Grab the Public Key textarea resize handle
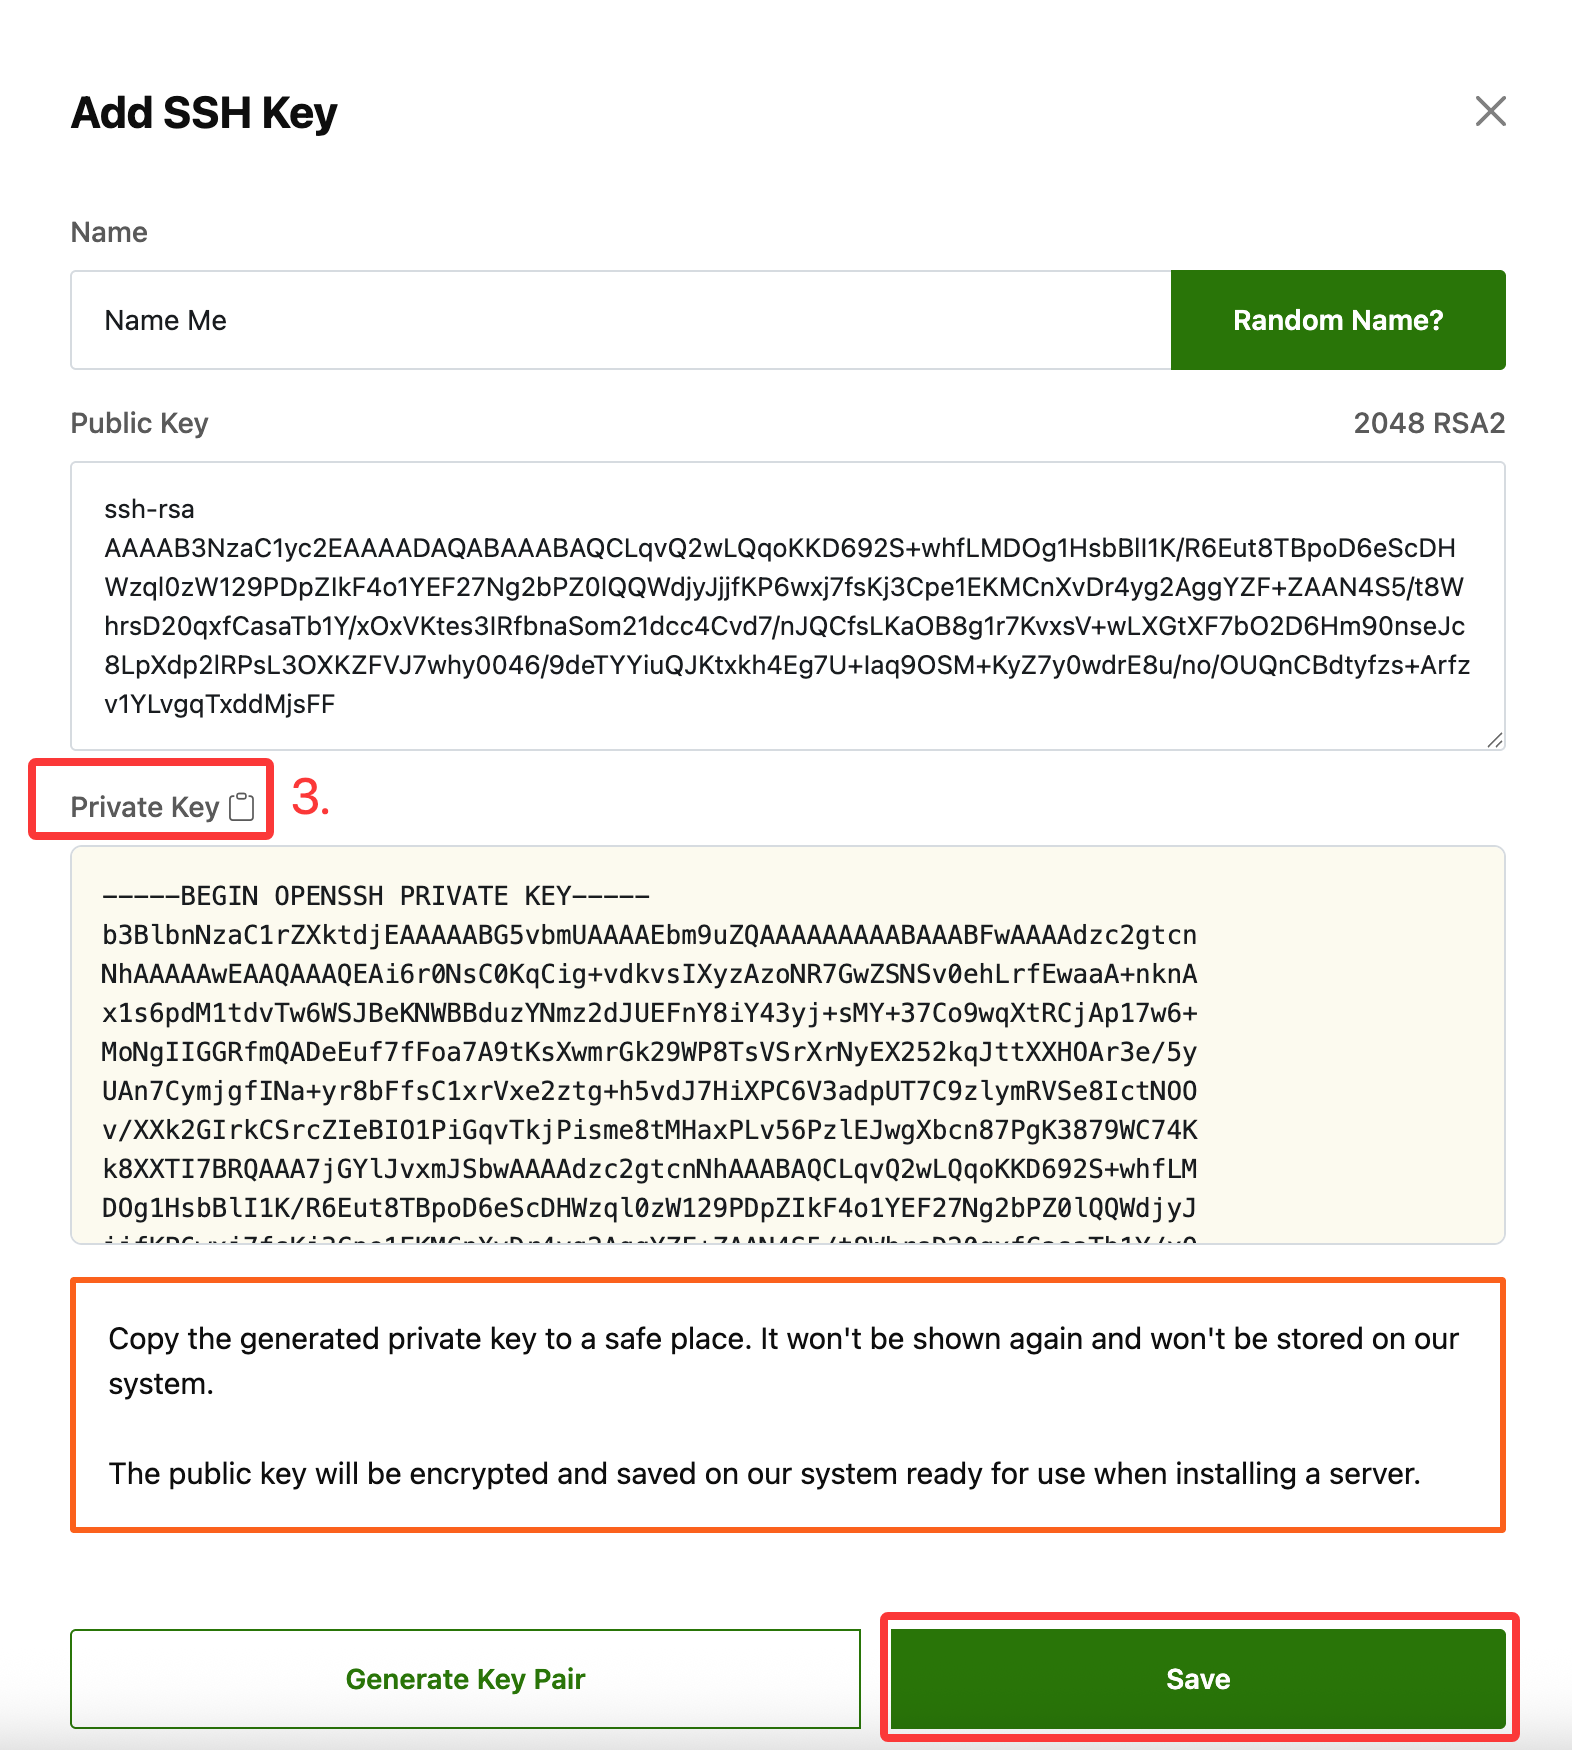1572x1750 pixels. tap(1494, 739)
